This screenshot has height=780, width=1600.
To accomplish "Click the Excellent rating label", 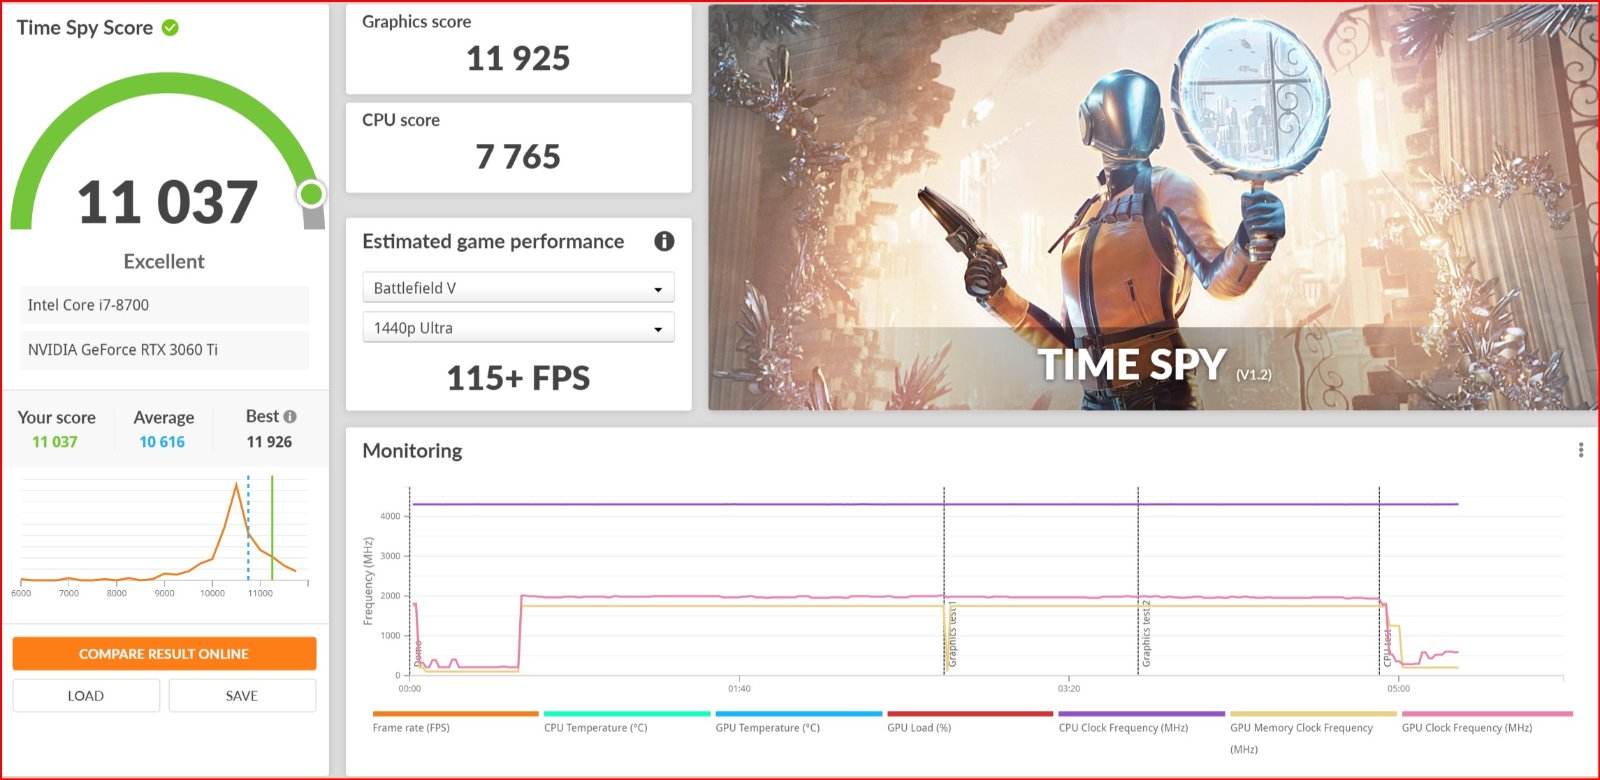I will (x=164, y=261).
